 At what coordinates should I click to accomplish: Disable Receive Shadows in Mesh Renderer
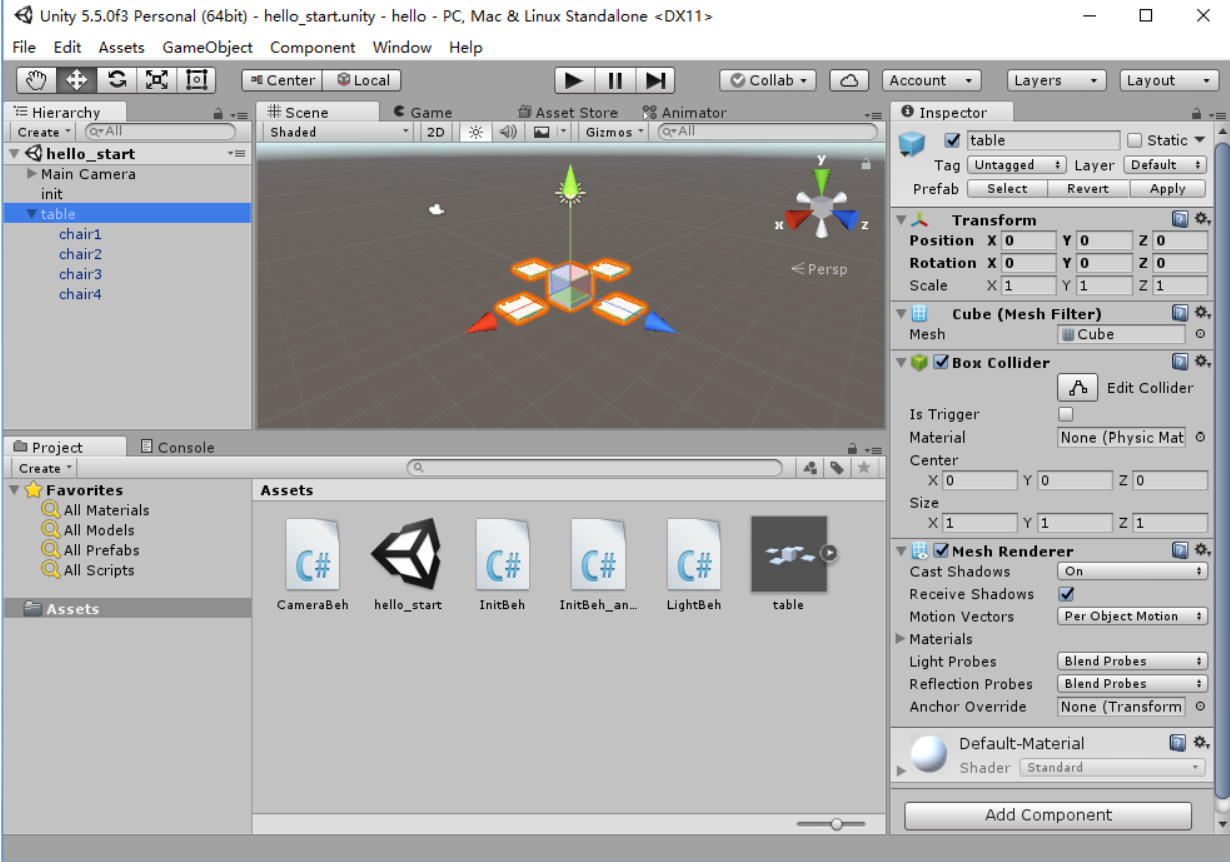pos(1066,594)
